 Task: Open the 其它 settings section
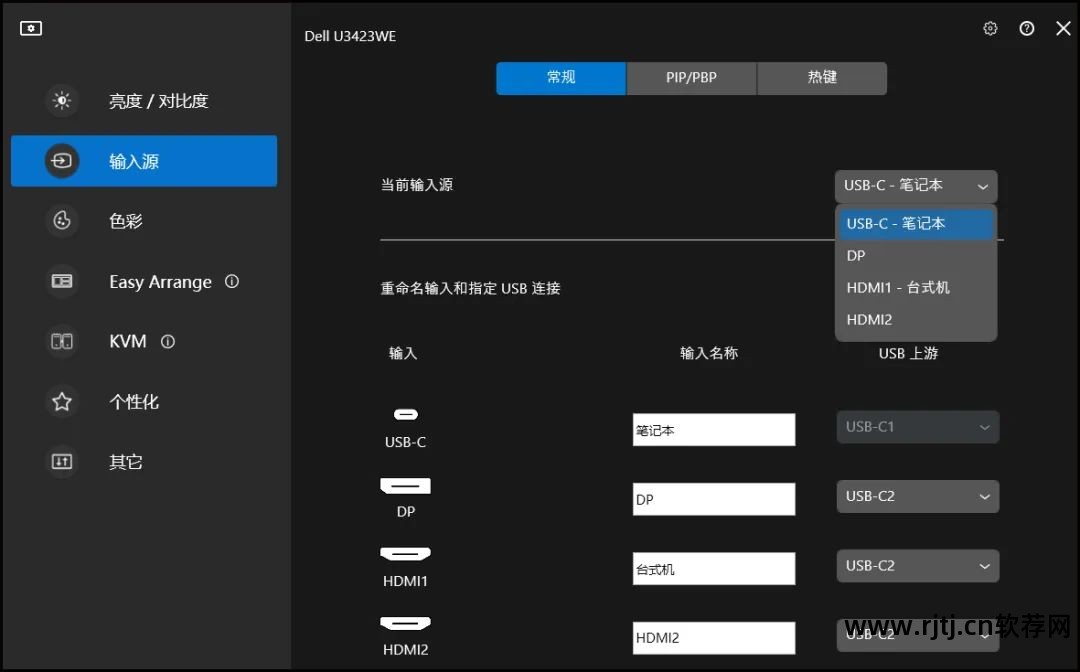(125, 462)
